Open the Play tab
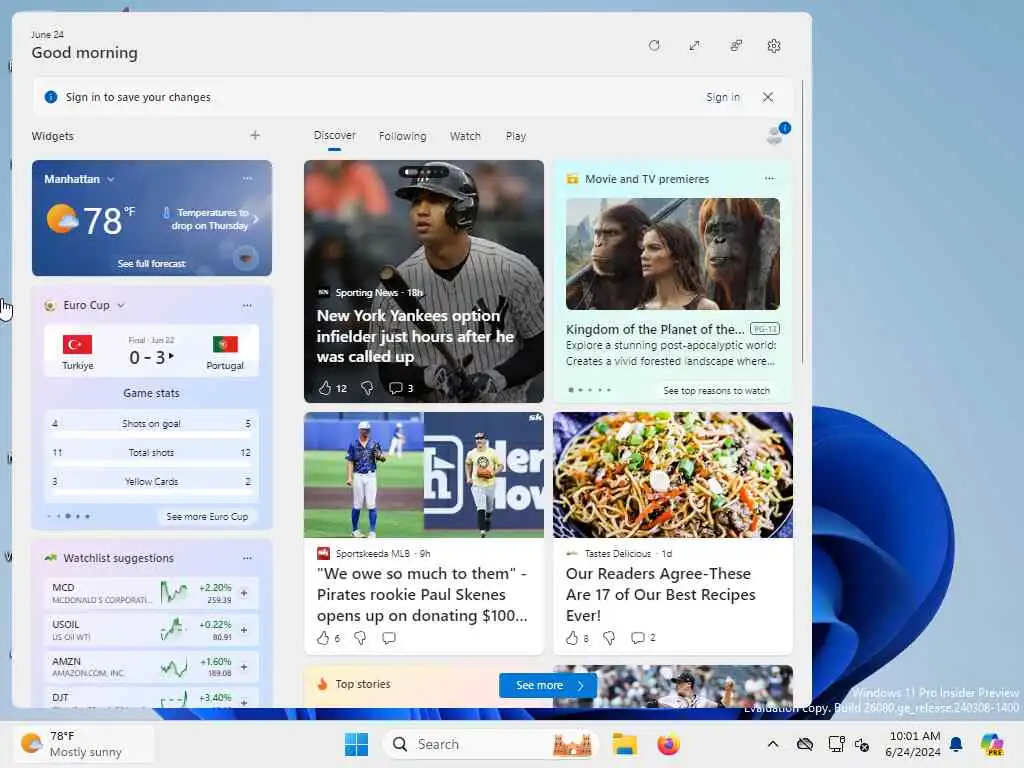 (515, 136)
